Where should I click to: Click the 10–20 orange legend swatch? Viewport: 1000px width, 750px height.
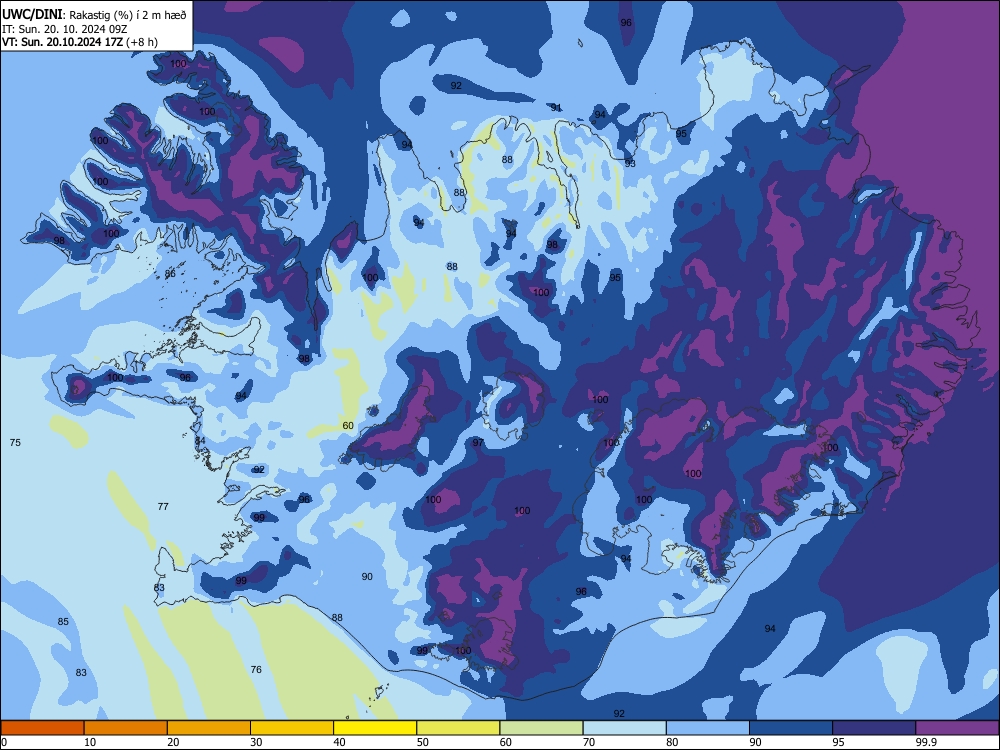[126, 728]
